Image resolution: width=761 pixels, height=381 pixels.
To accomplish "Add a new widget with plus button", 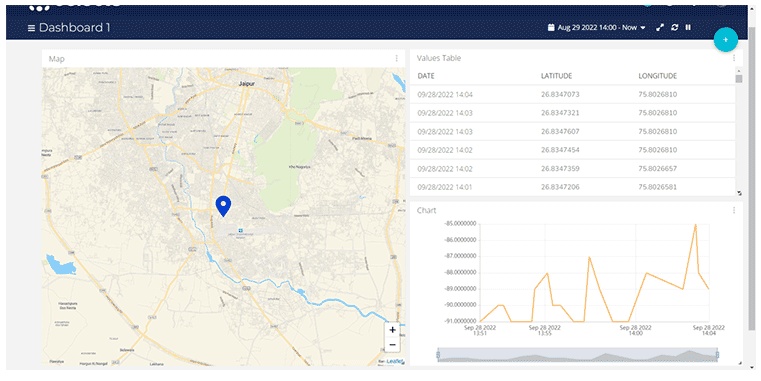I will pos(726,40).
